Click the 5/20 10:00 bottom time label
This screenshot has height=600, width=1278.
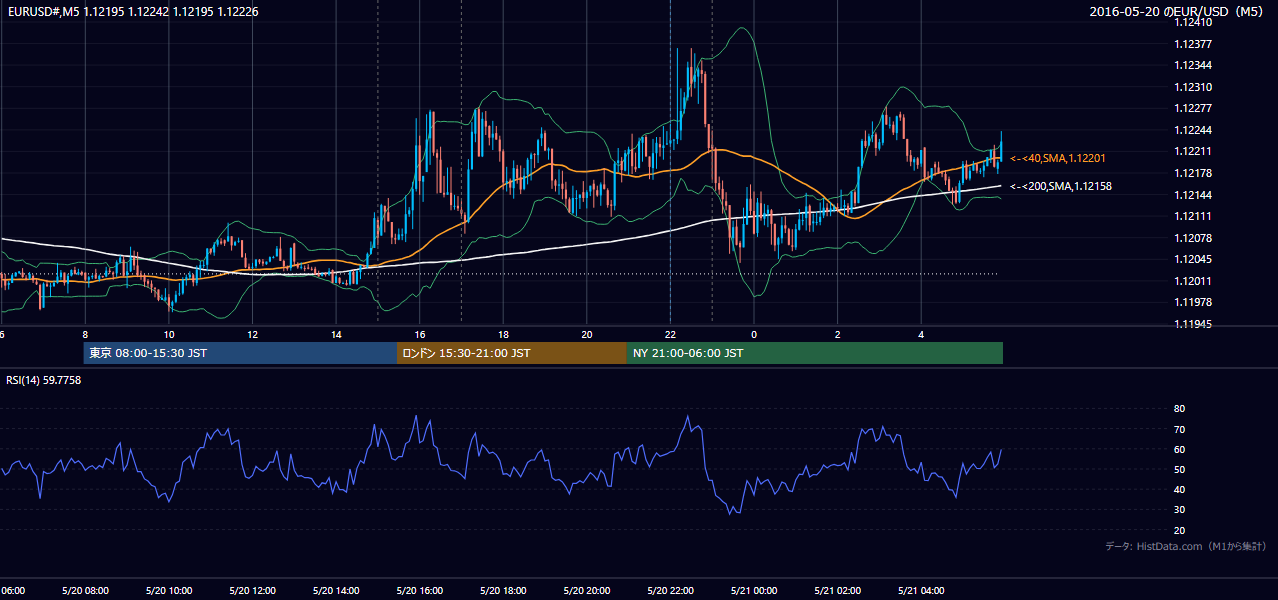[168, 591]
